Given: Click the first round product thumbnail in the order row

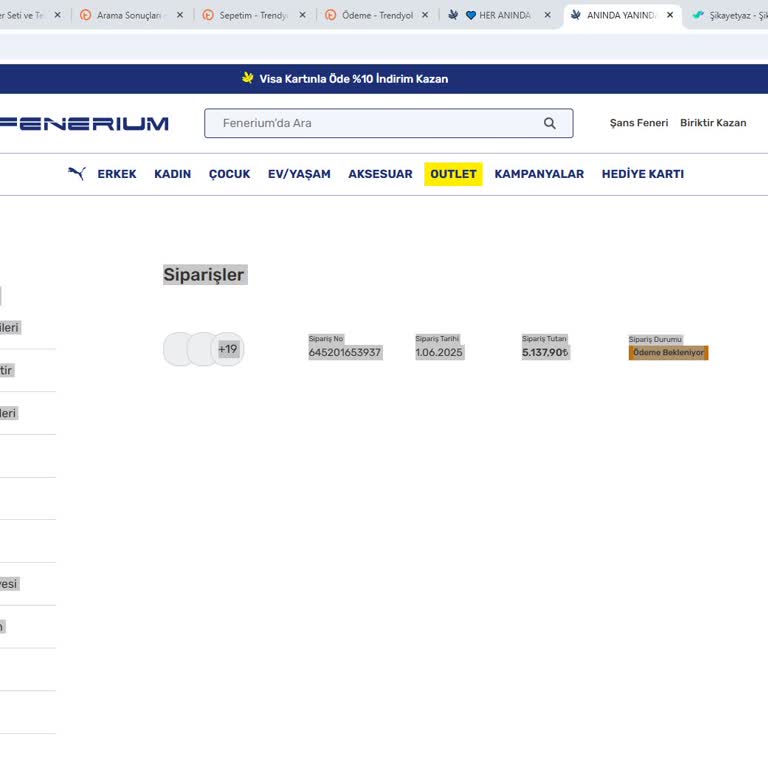Looking at the screenshot, I should (179, 349).
